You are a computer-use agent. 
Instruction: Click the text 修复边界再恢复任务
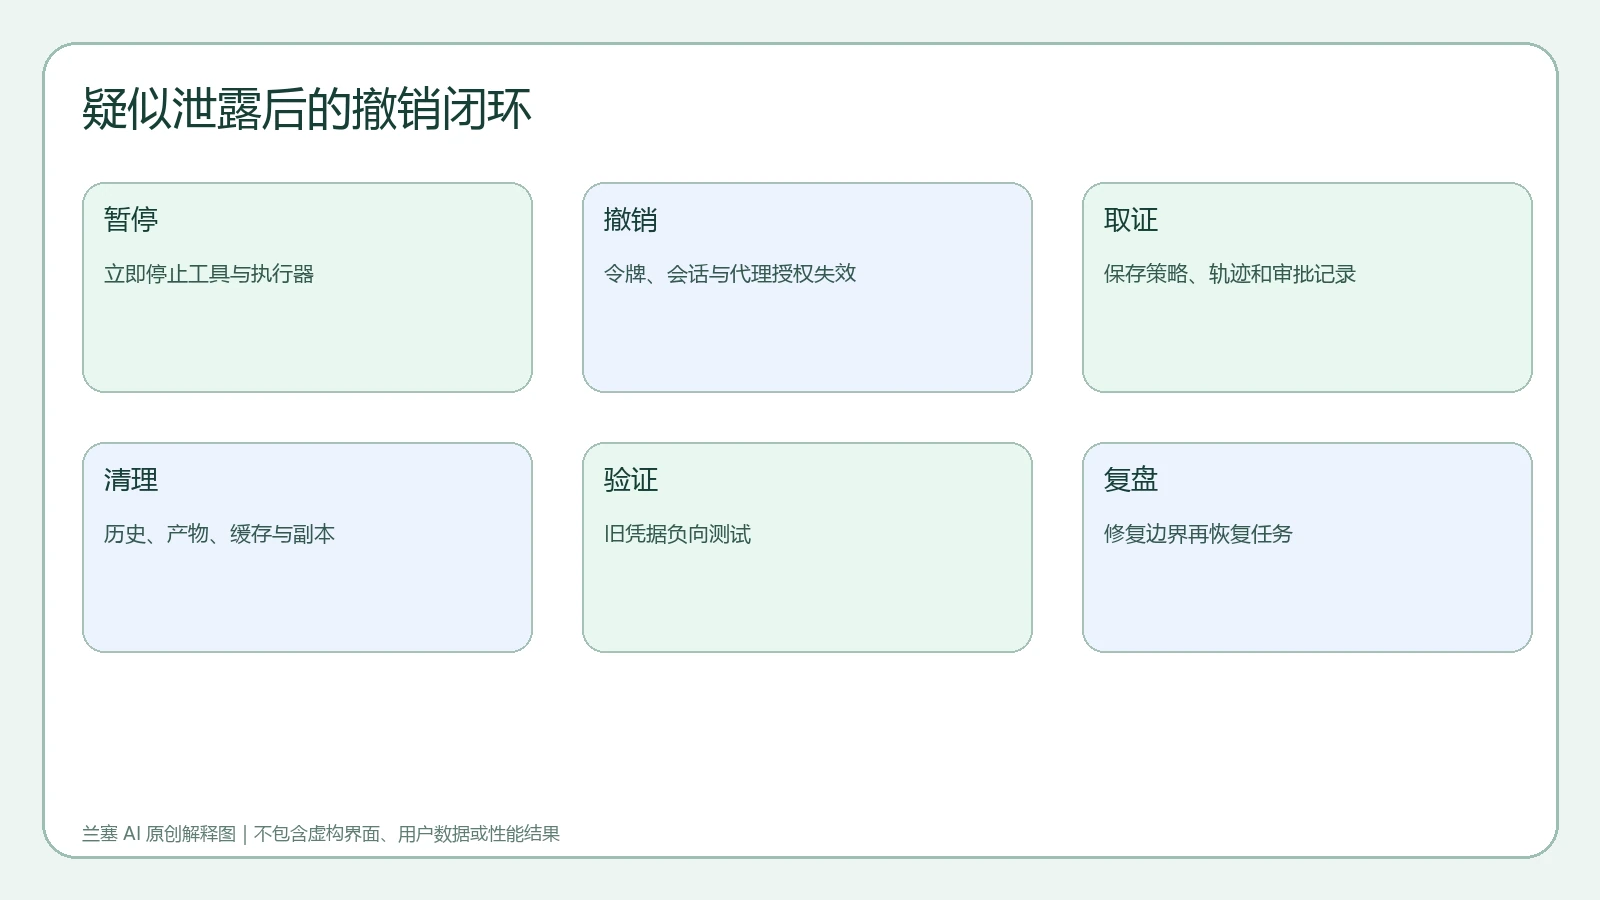1198,534
